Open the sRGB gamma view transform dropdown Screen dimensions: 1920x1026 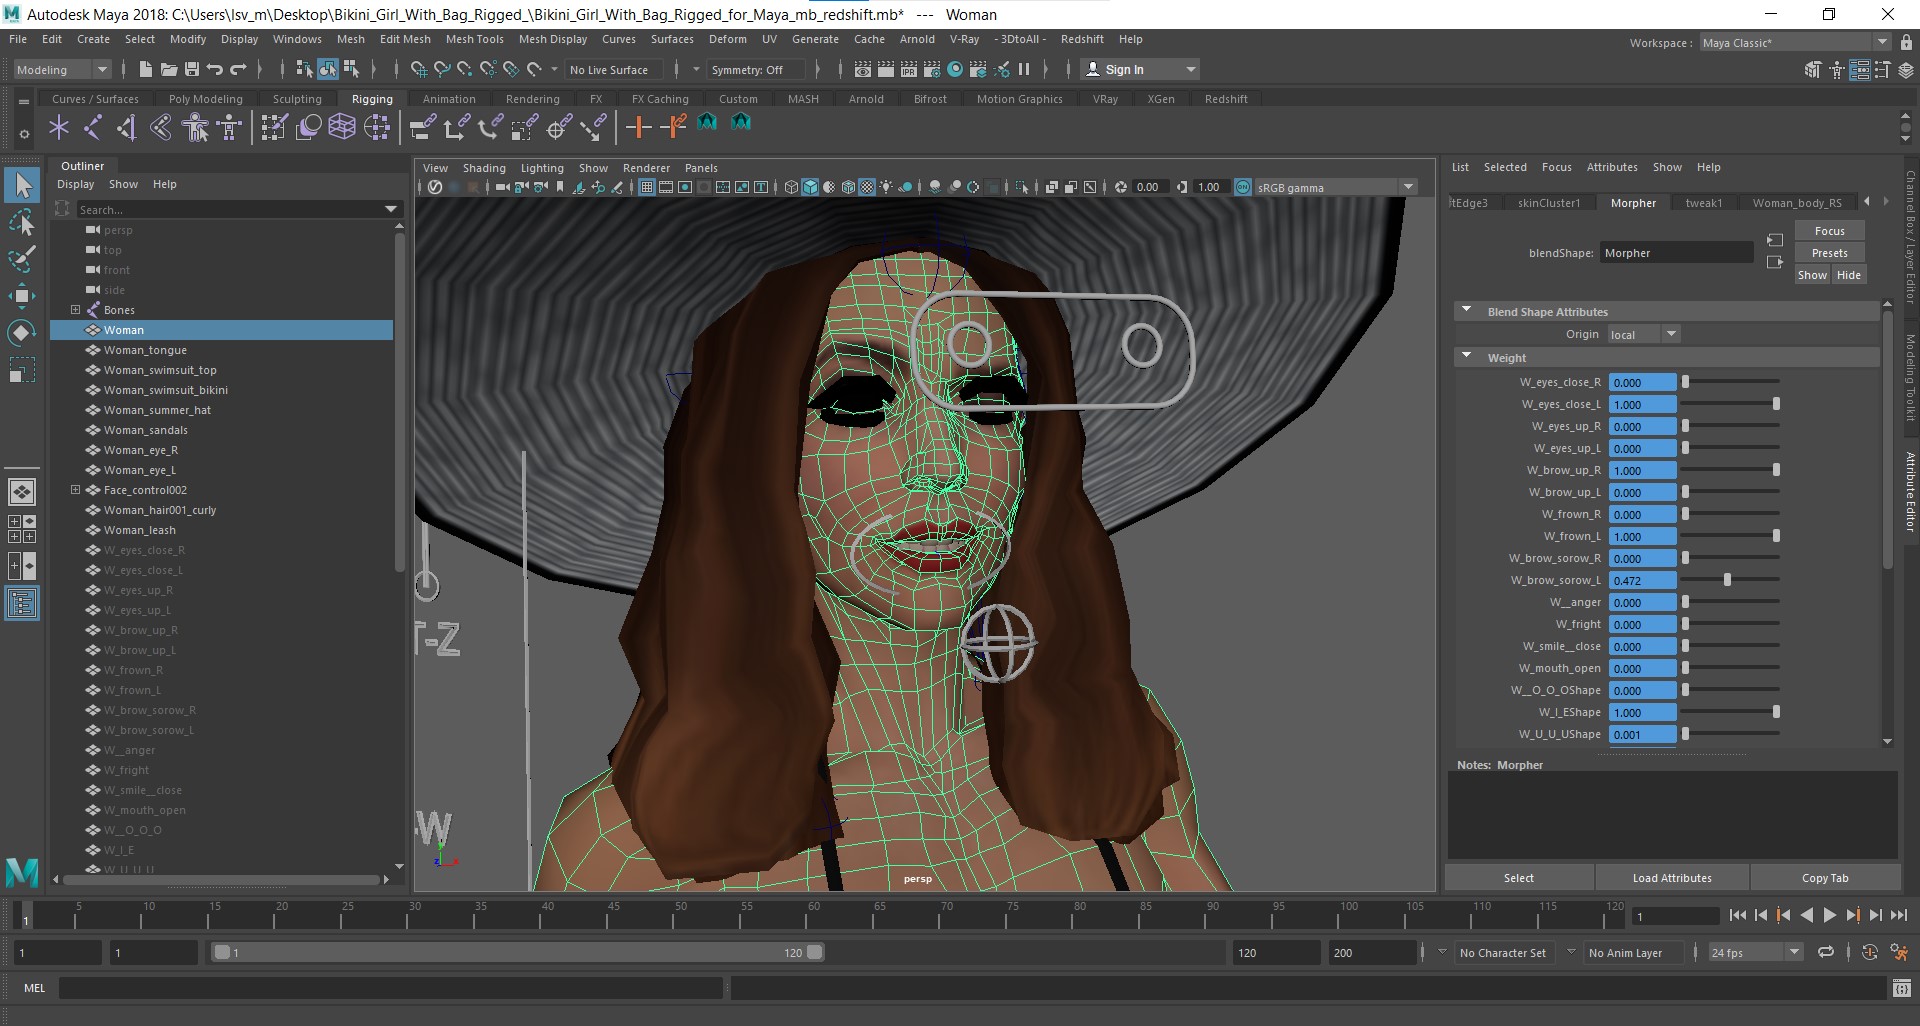(1337, 187)
